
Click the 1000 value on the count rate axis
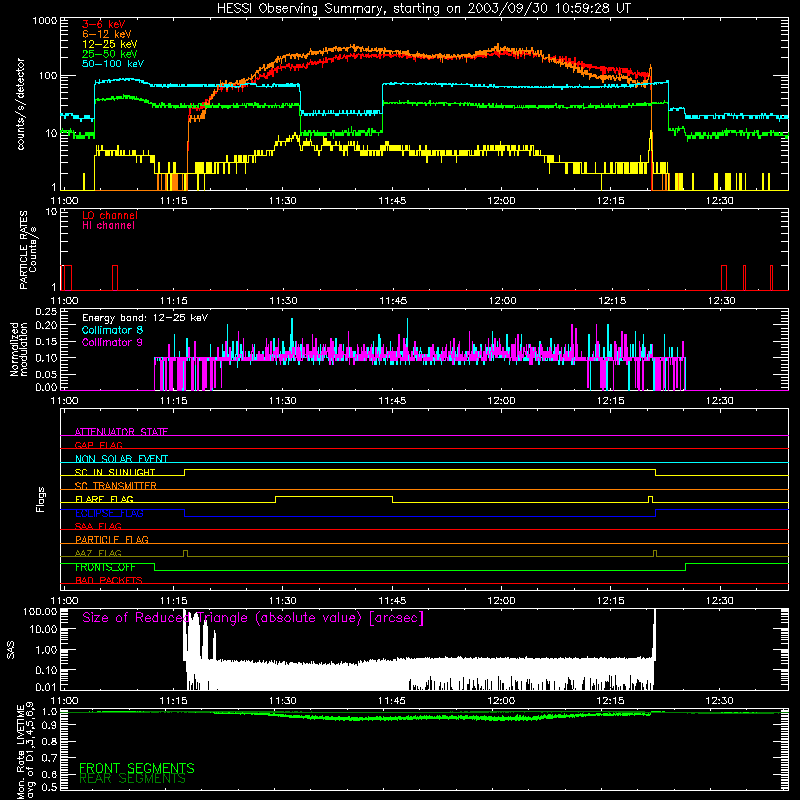[x=44, y=21]
